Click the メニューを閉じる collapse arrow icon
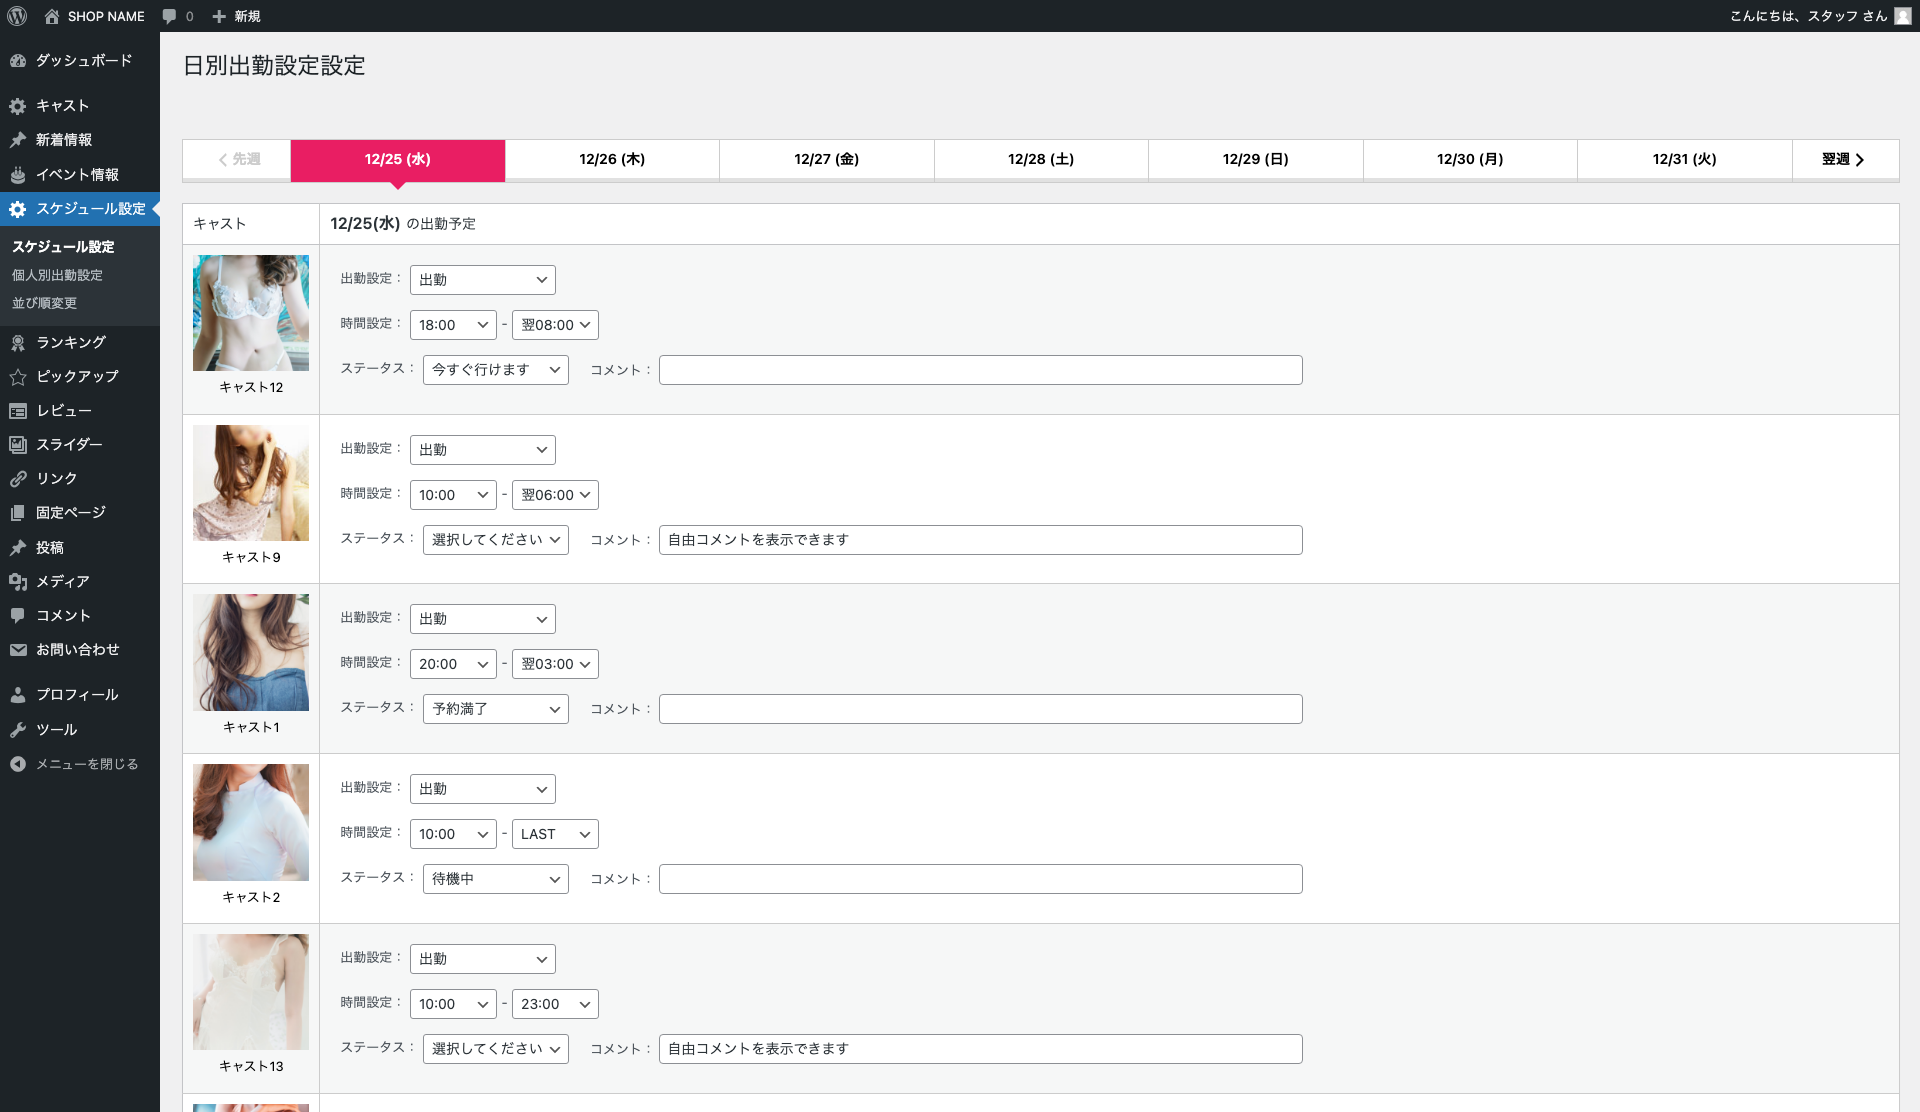1920x1112 pixels. pos(18,764)
